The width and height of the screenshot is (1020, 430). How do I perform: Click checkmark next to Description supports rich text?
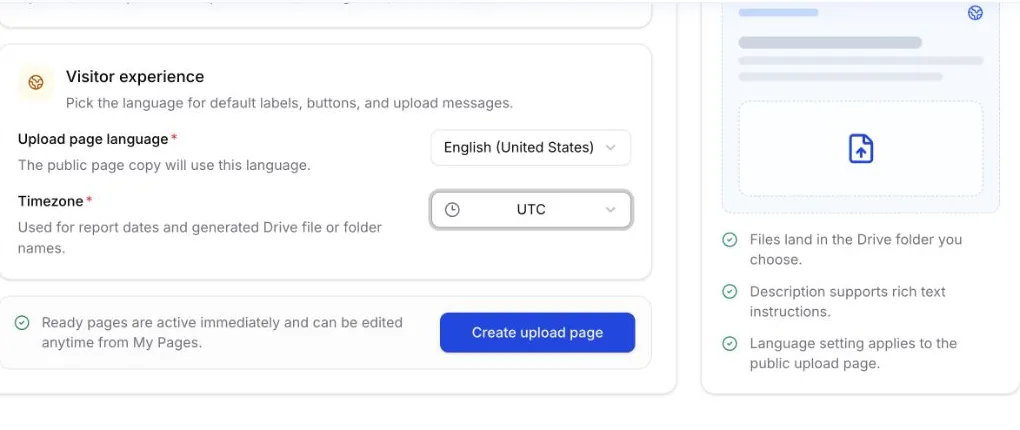tap(730, 291)
